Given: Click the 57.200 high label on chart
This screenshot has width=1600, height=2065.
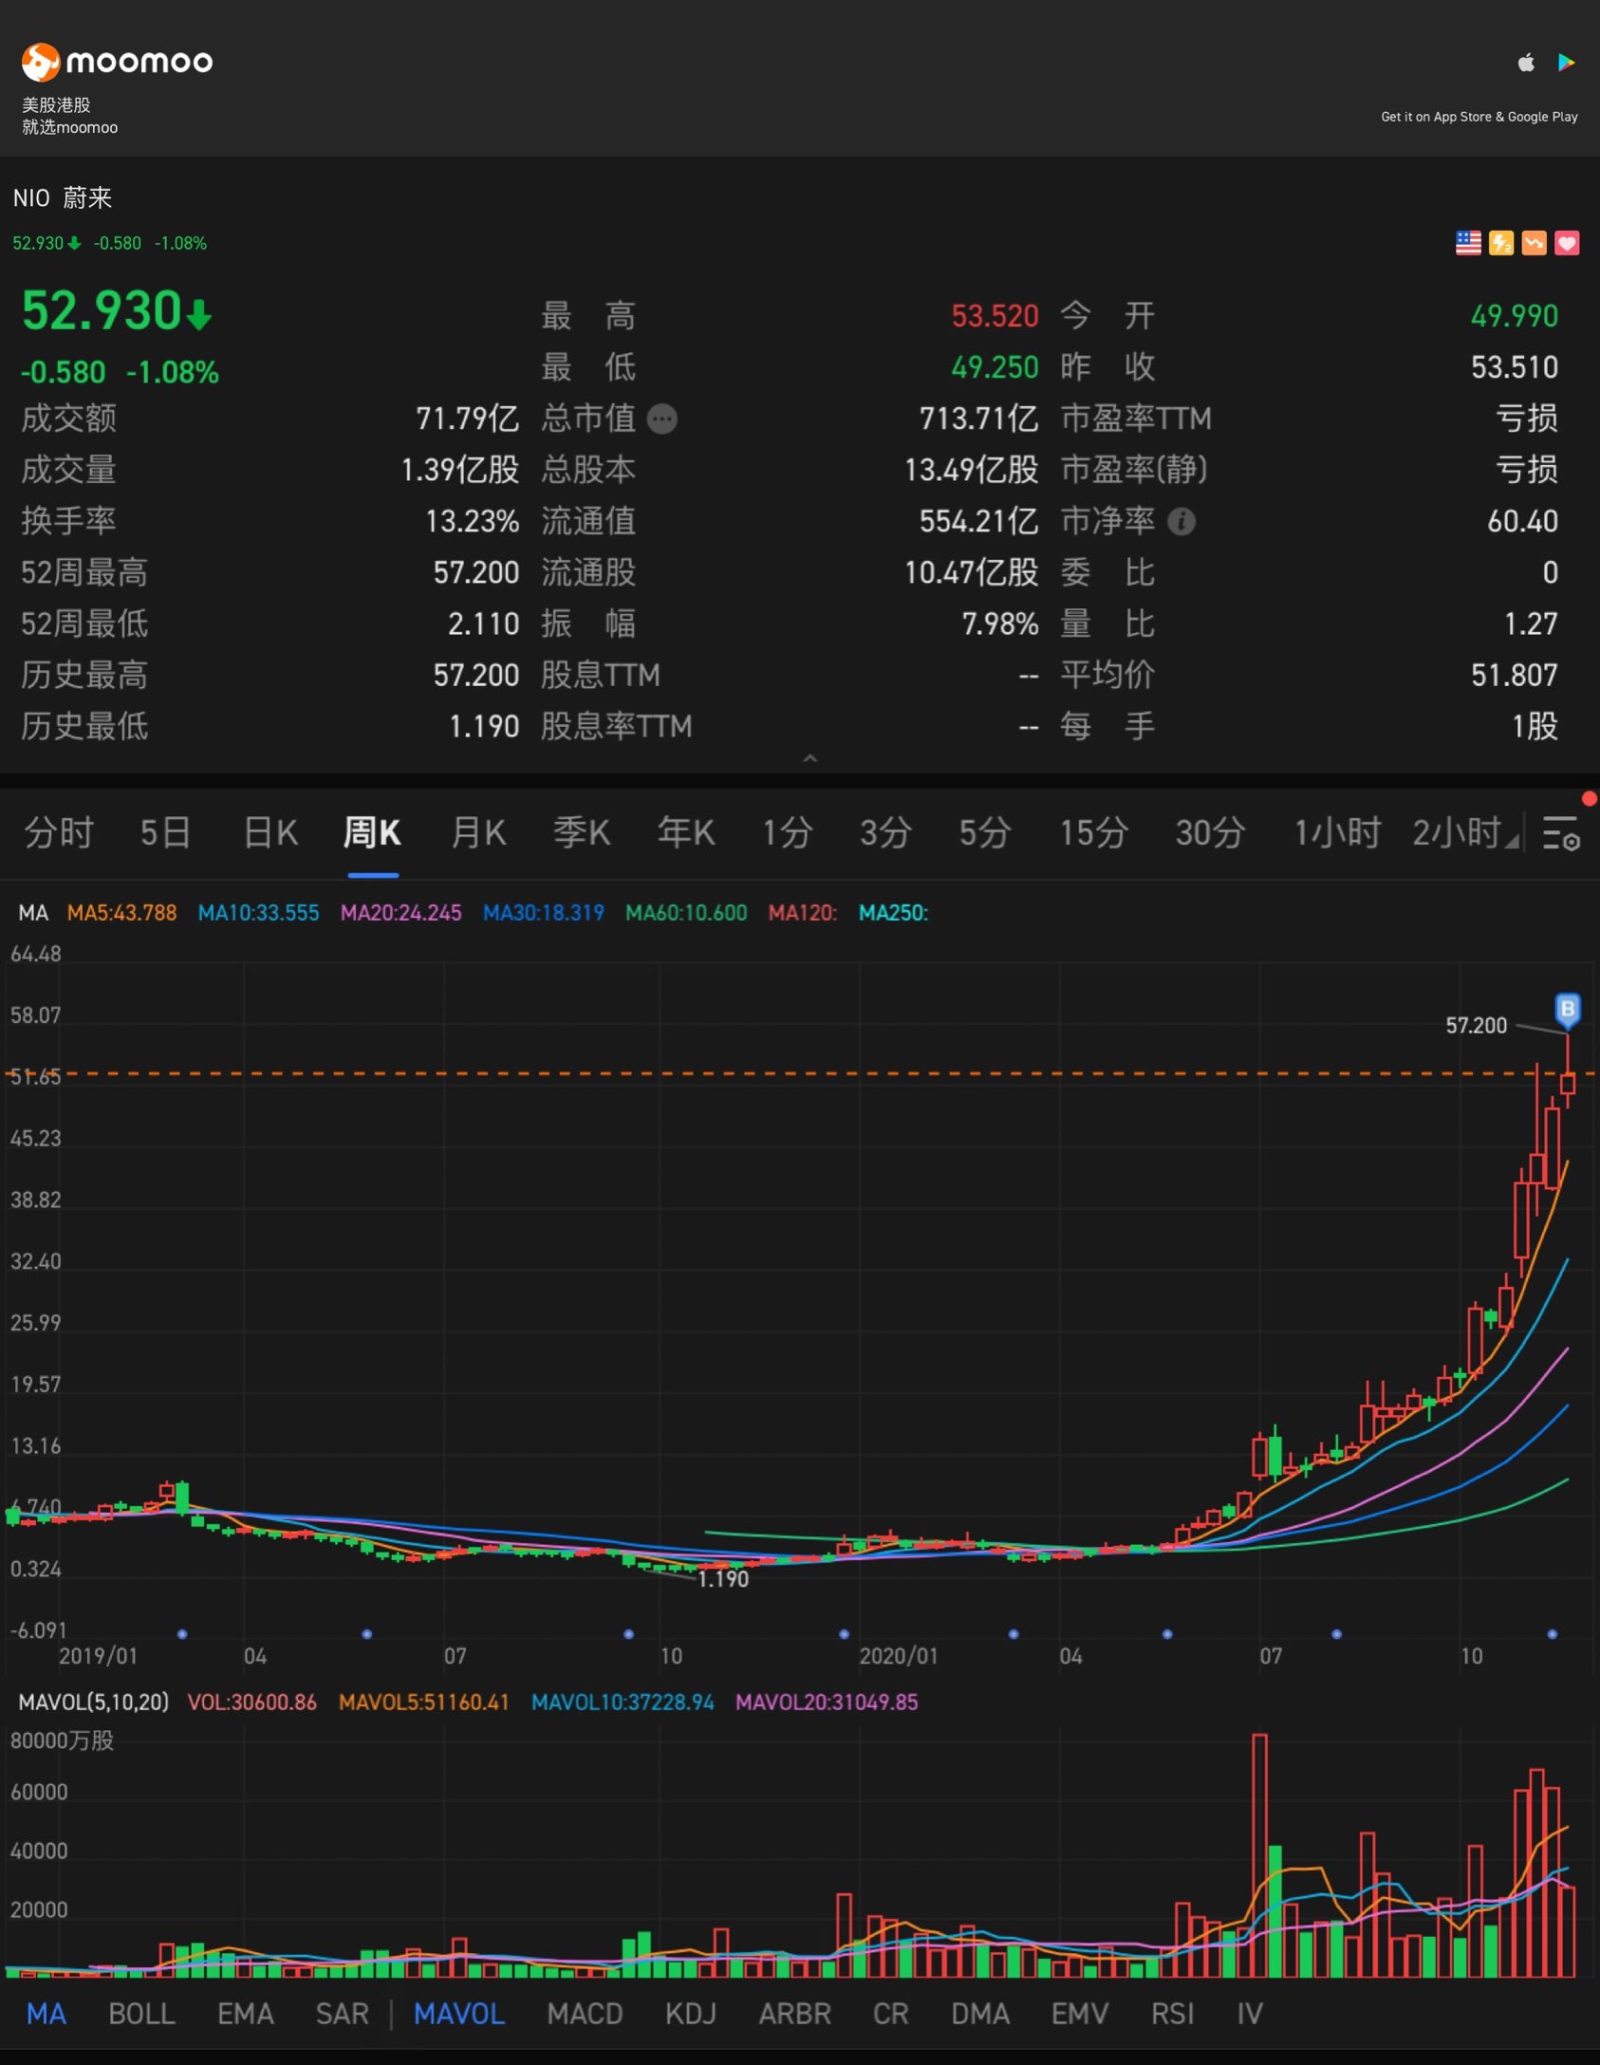Looking at the screenshot, I should pyautogui.click(x=1476, y=1025).
